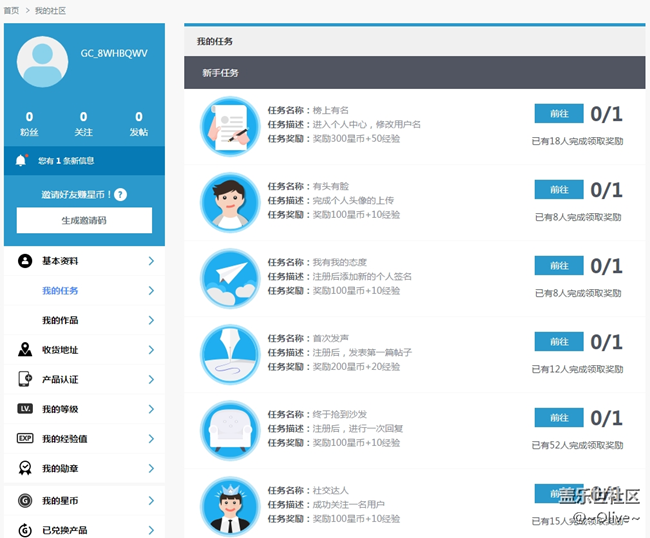Image resolution: width=650 pixels, height=538 pixels.
Task: Click the 有头有脸 boy avatar task icon
Action: coord(230,202)
